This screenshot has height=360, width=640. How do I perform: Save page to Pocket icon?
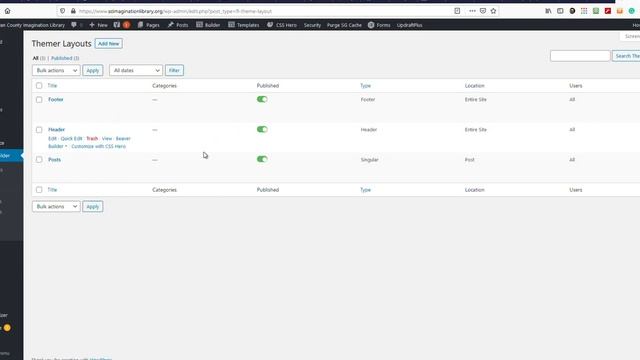coord(483,11)
